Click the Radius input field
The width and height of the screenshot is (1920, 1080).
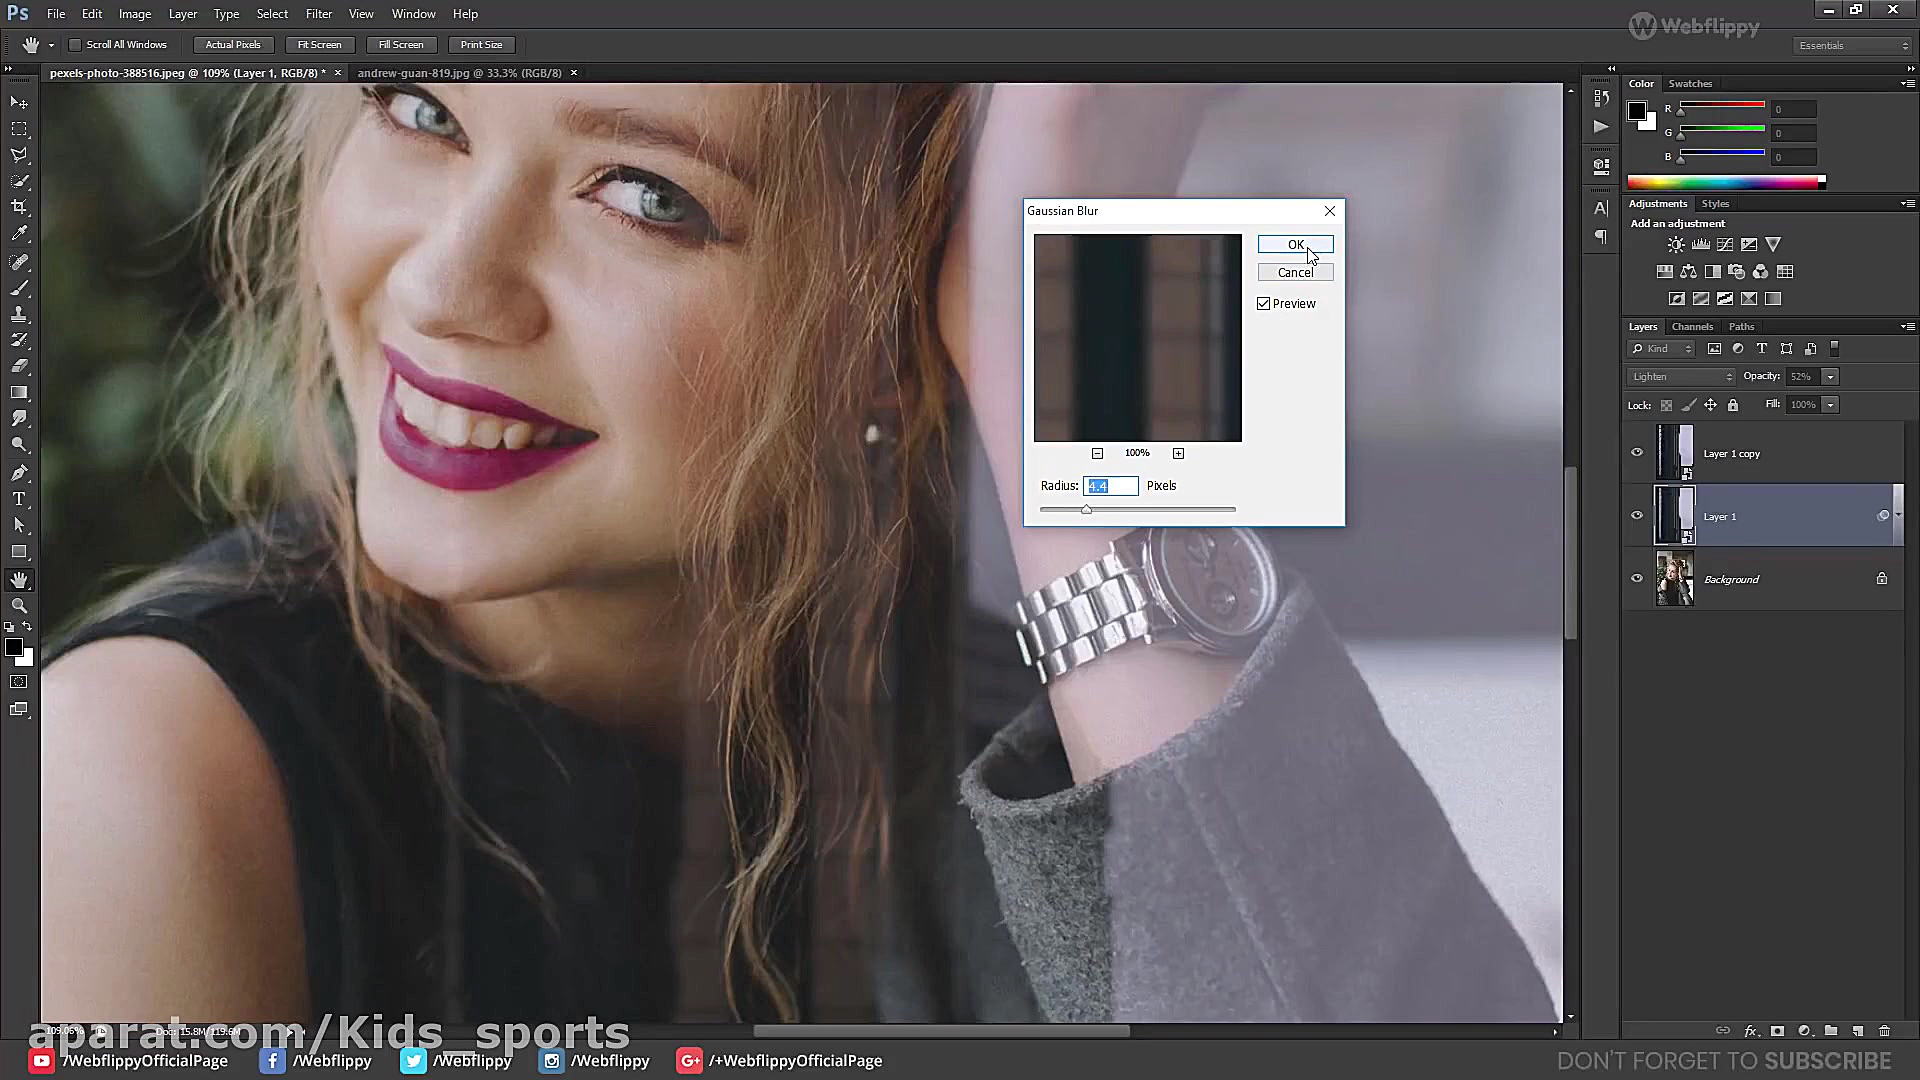pyautogui.click(x=1110, y=486)
